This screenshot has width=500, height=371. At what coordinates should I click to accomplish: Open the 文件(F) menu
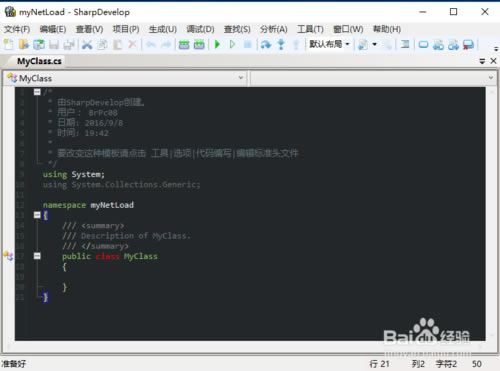(17, 29)
